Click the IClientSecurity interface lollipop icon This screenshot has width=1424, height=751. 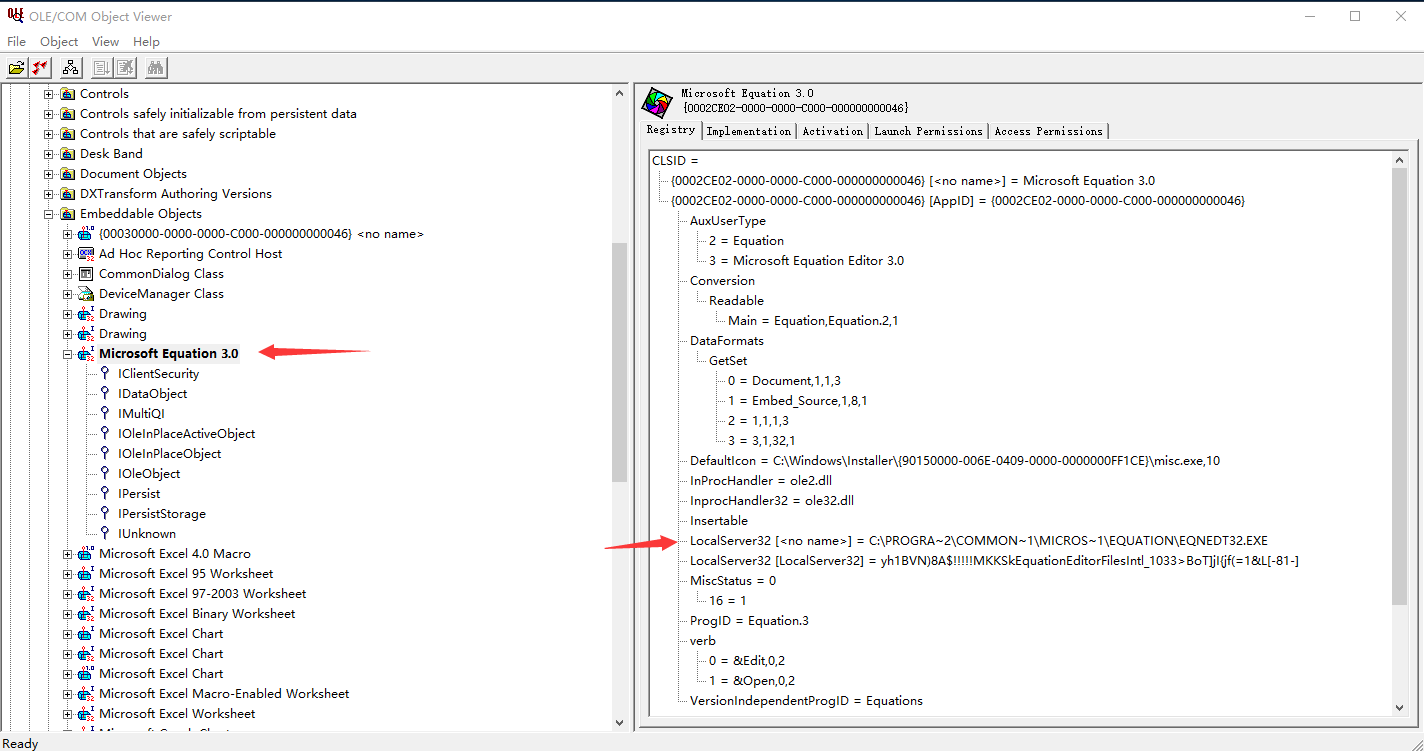click(105, 373)
